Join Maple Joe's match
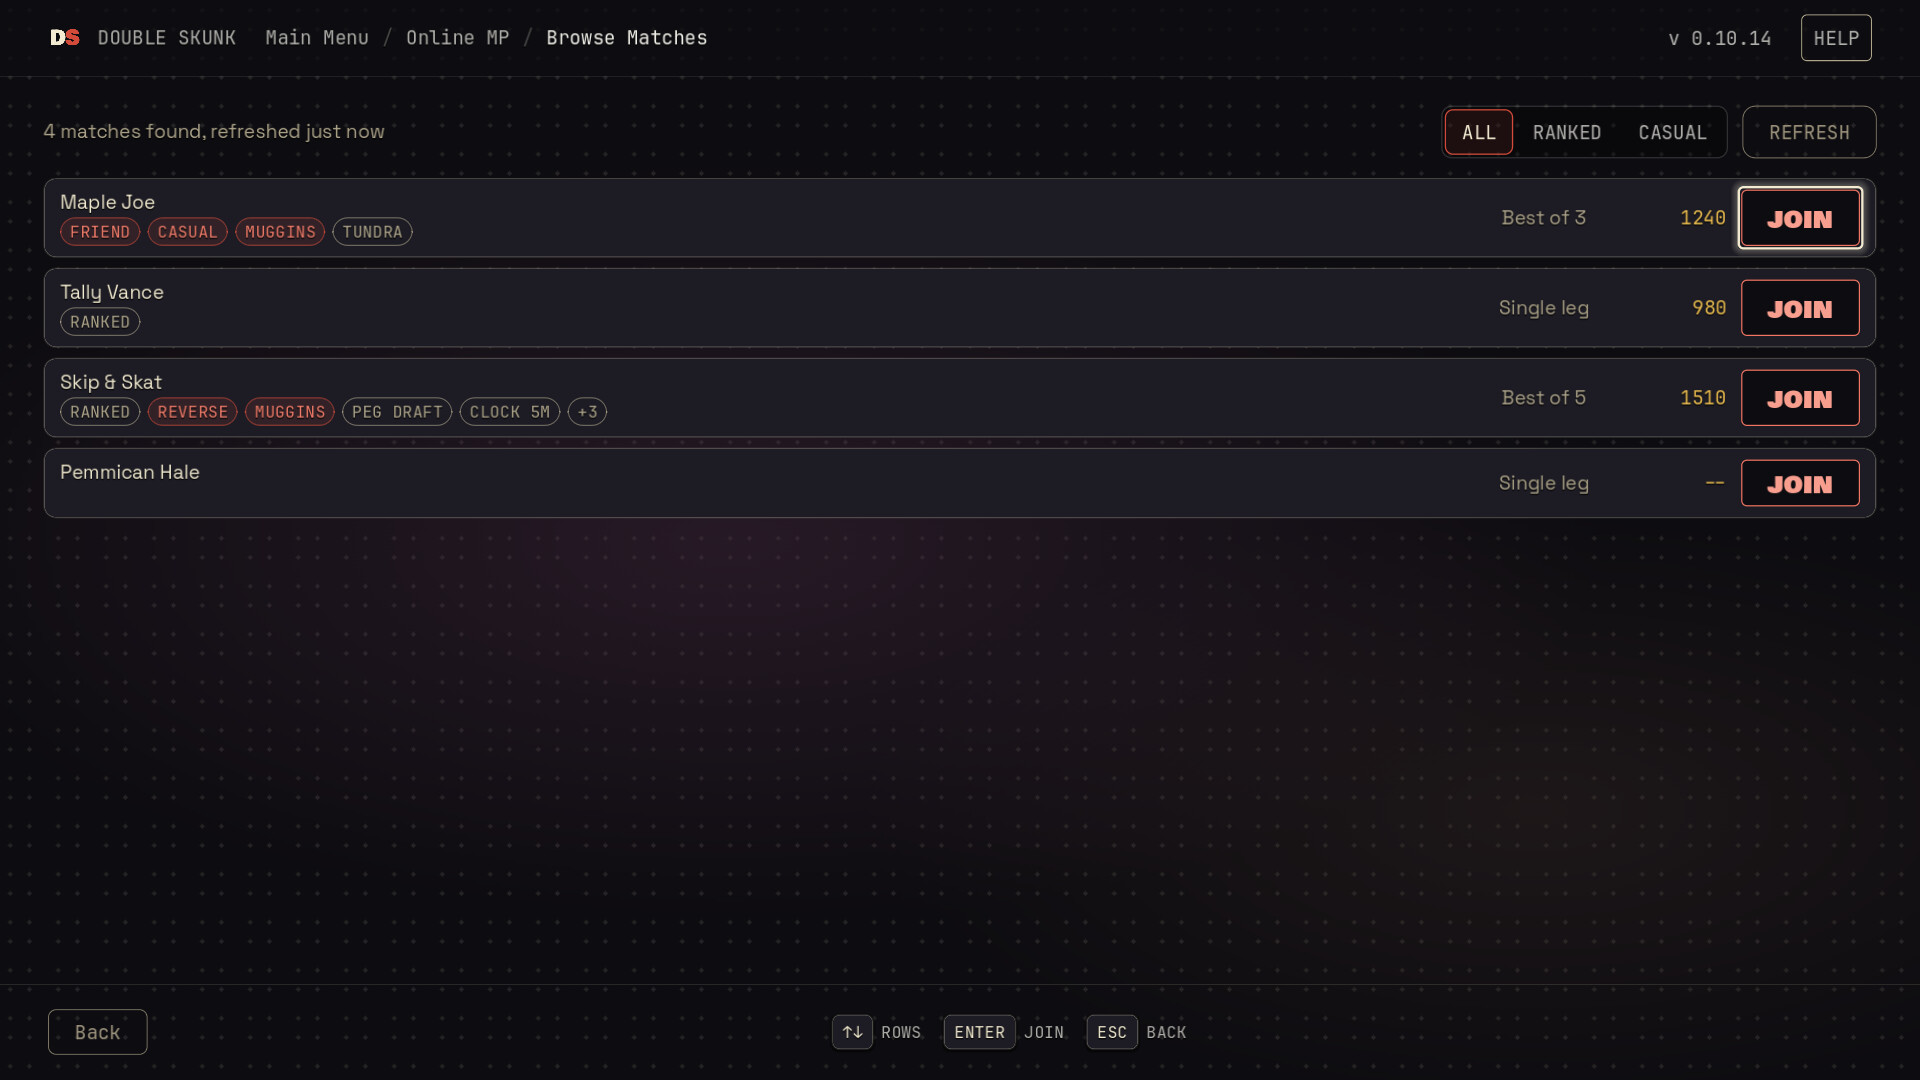Image resolution: width=1920 pixels, height=1080 pixels. [1800, 218]
